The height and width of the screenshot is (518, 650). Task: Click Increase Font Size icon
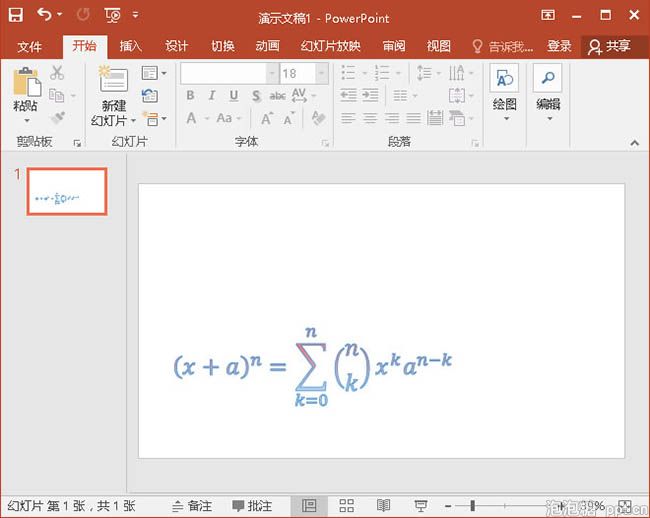tap(267, 119)
